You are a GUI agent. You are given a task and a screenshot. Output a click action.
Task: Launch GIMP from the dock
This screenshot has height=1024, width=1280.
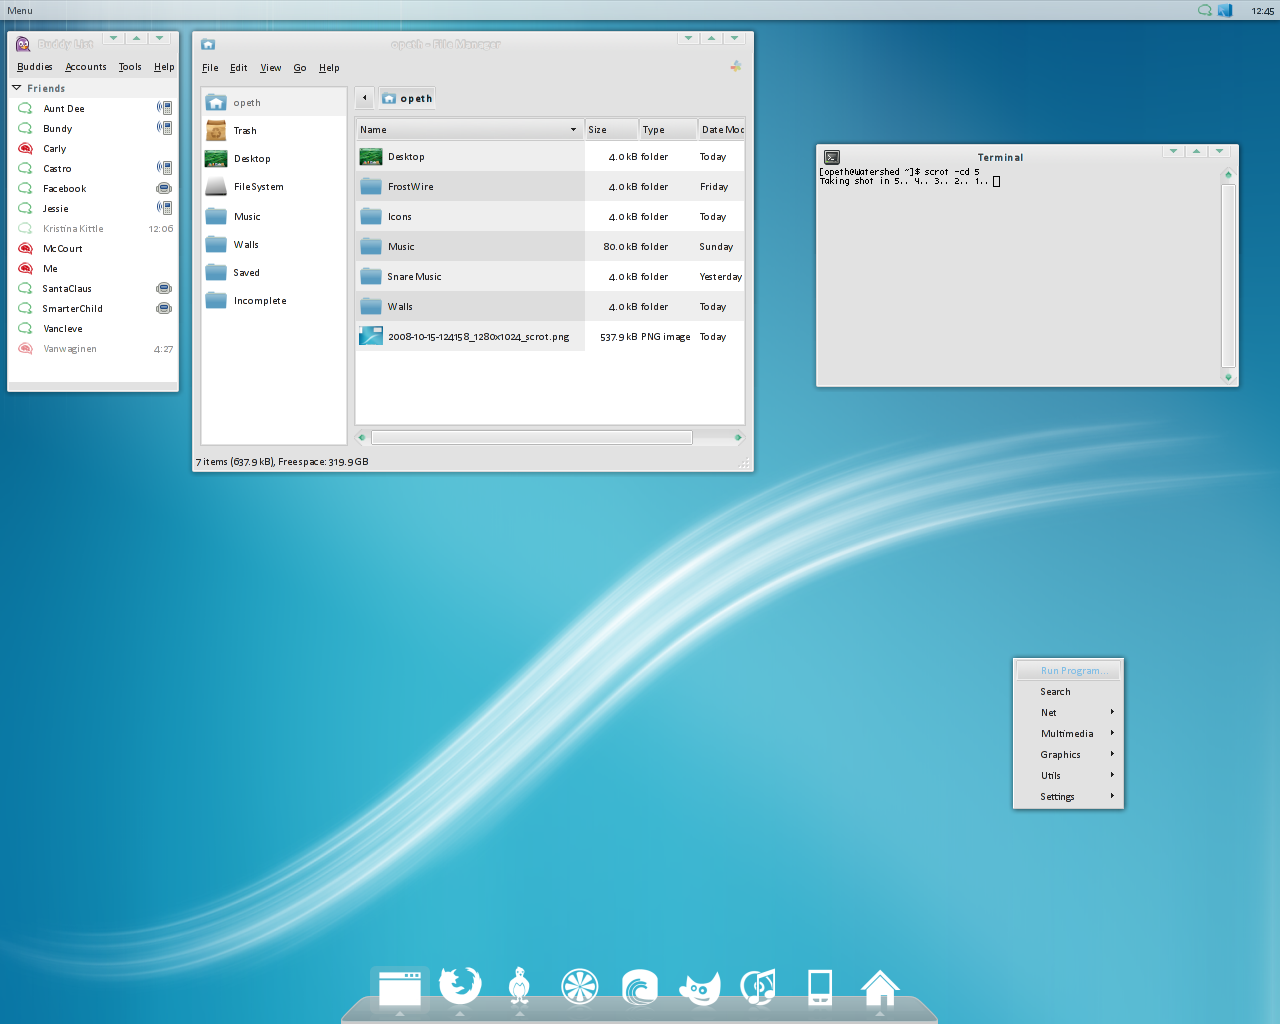(700, 988)
